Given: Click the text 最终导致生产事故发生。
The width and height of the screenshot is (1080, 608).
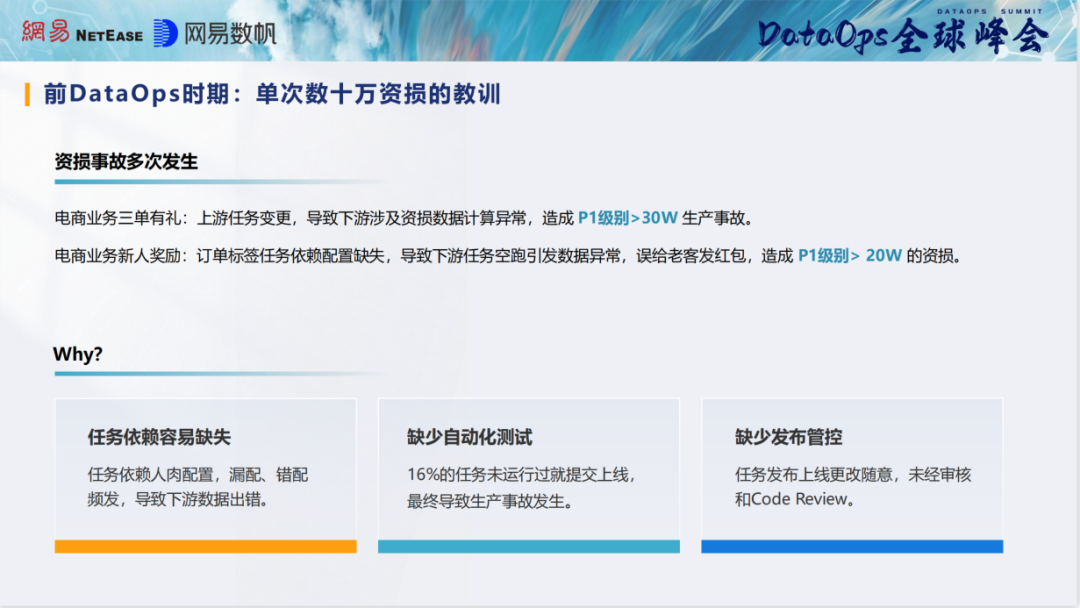Looking at the screenshot, I should pyautogui.click(x=492, y=501).
